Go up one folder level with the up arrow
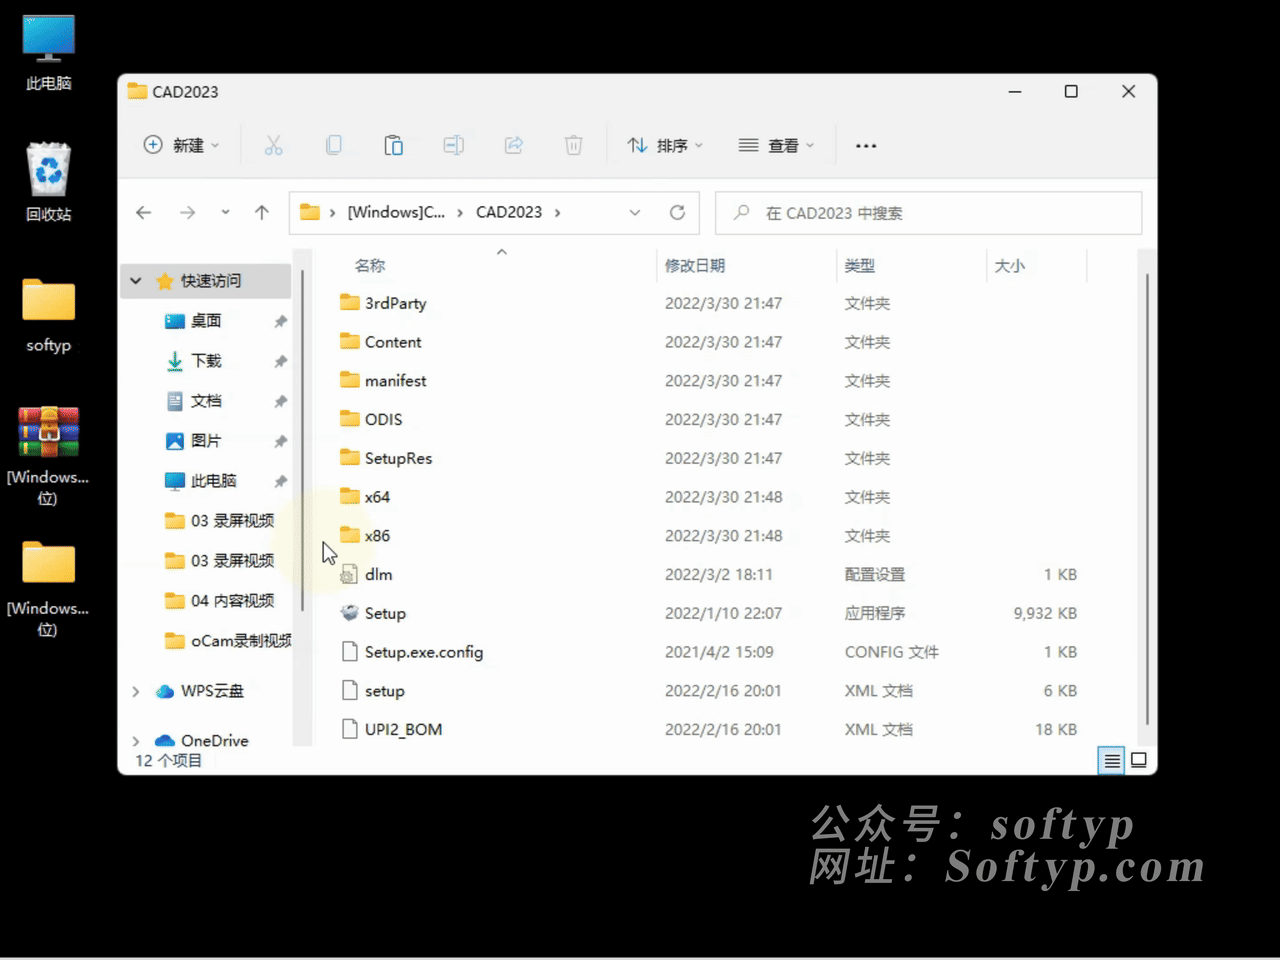 click(262, 212)
